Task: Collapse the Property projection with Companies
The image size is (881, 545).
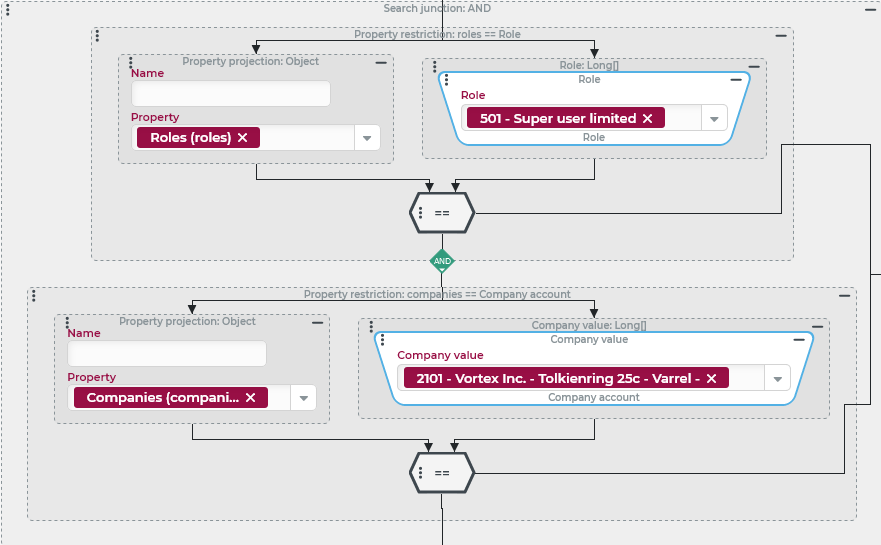Action: click(317, 323)
